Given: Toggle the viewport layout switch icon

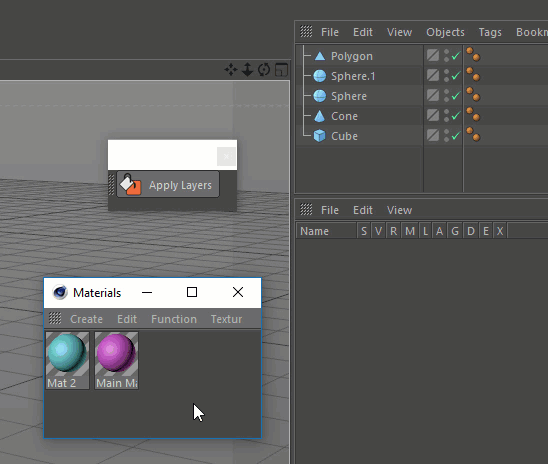Looking at the screenshot, I should 281,70.
